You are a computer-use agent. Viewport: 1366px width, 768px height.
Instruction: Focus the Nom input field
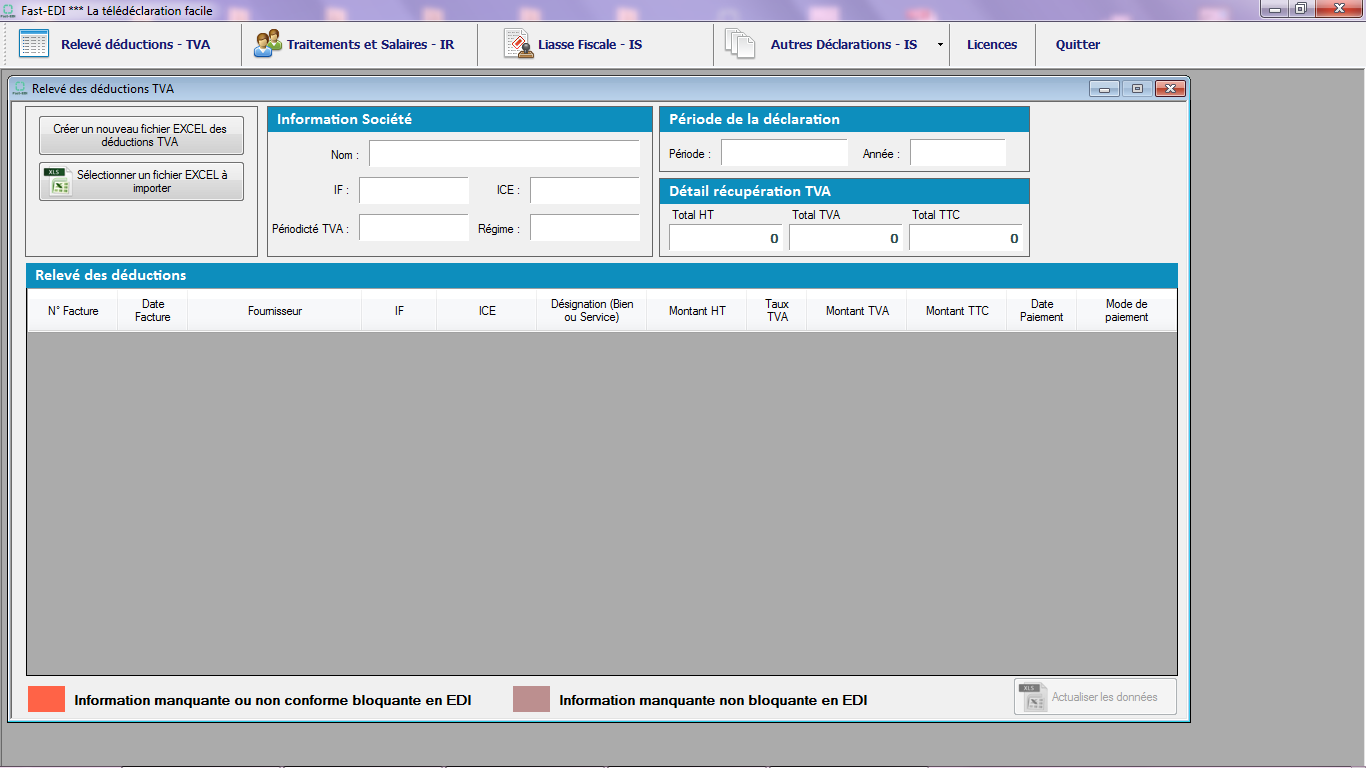tap(504, 154)
